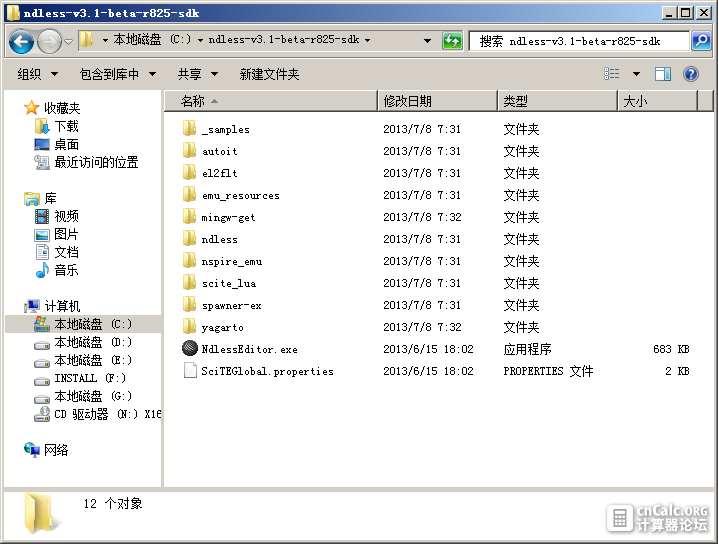Sort by 类型 column header
The height and width of the screenshot is (544, 718).
(x=558, y=101)
